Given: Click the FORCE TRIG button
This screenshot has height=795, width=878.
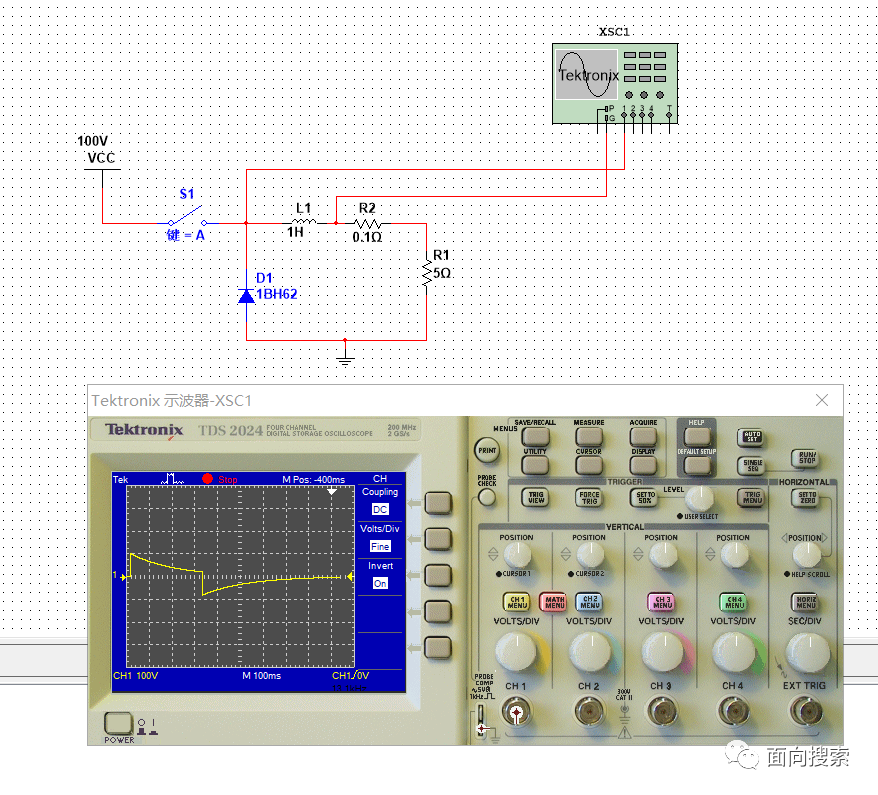Looking at the screenshot, I should (589, 497).
